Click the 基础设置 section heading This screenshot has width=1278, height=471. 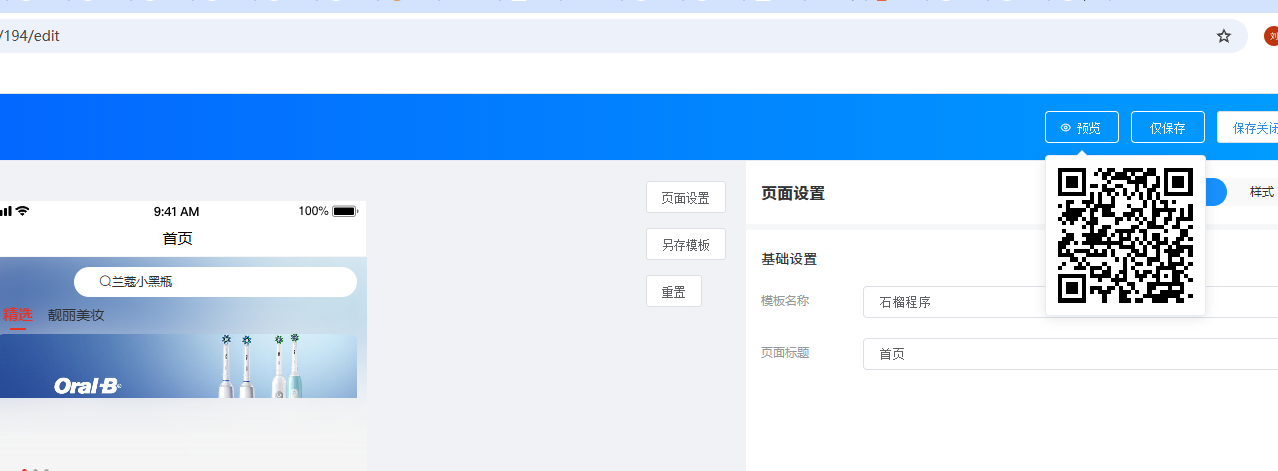[x=789, y=259]
